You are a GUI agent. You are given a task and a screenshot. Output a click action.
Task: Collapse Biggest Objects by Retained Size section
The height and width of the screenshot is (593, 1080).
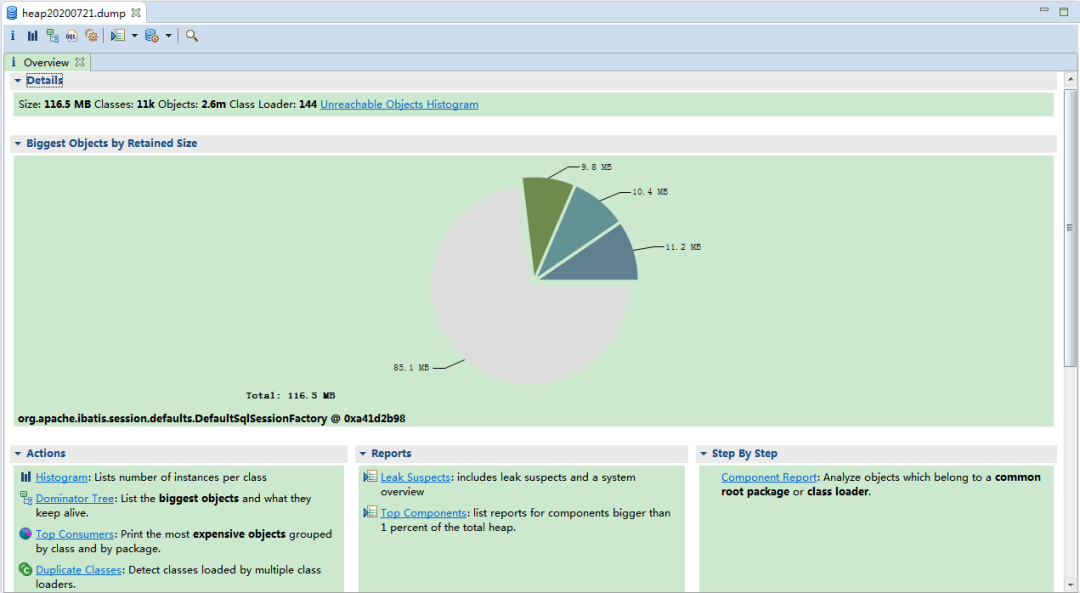click(18, 144)
